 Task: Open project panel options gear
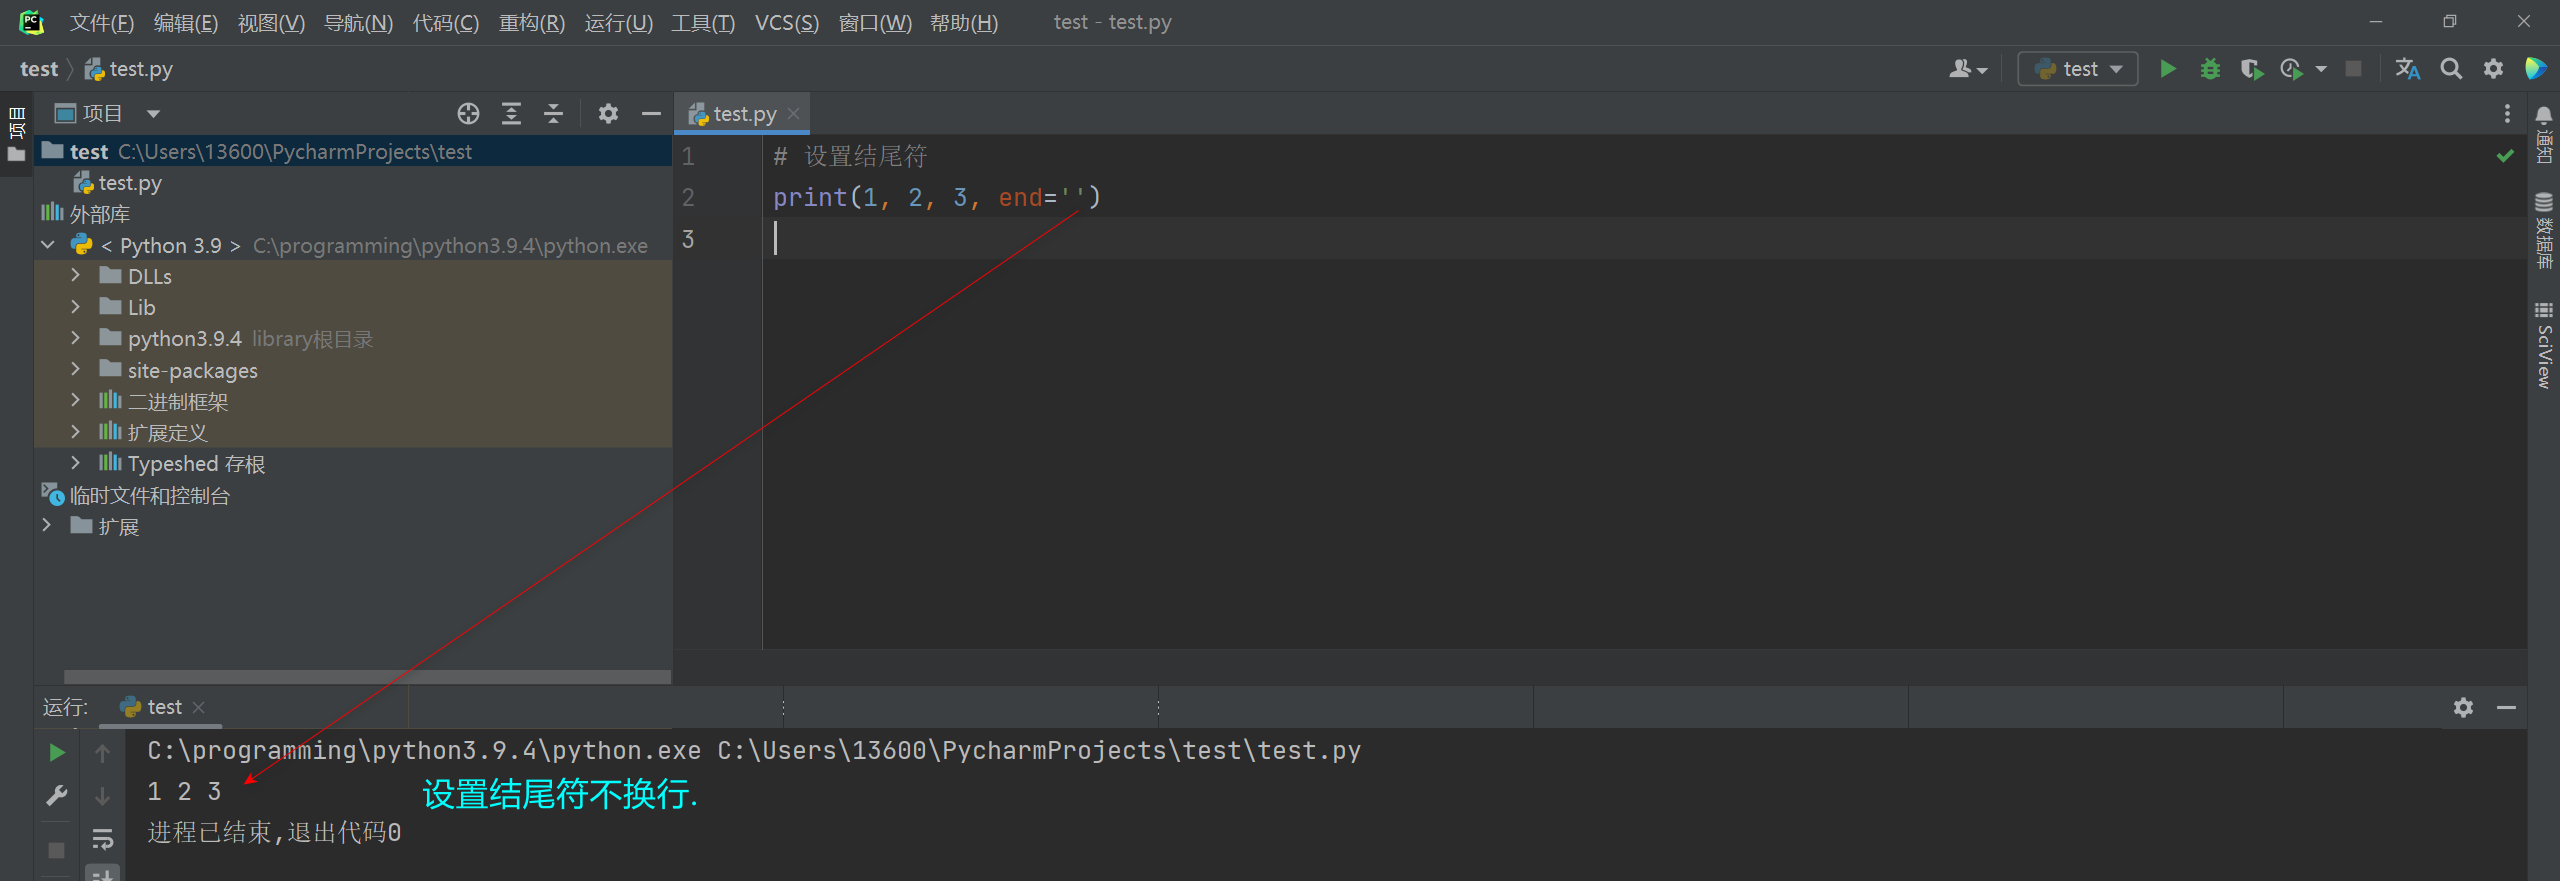coord(608,114)
